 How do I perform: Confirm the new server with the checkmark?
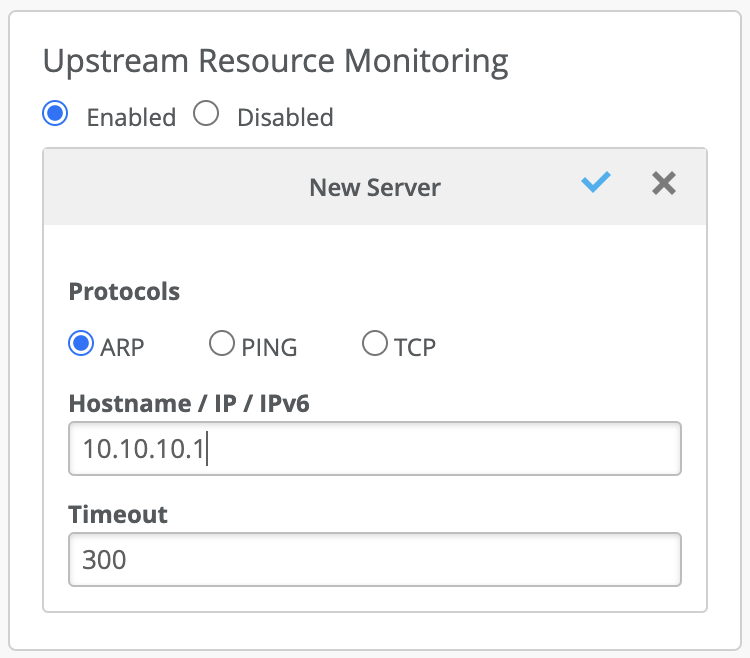pos(596,182)
